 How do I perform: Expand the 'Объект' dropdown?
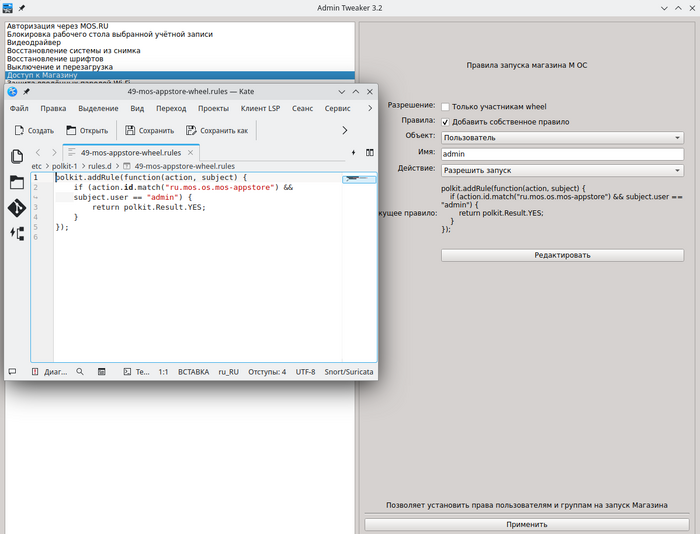point(561,137)
